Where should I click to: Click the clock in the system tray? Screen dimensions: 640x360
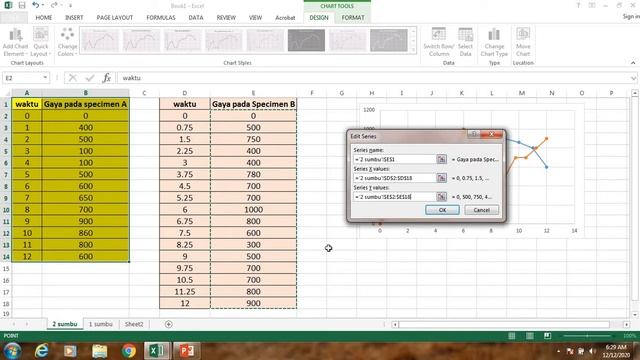tap(616, 351)
